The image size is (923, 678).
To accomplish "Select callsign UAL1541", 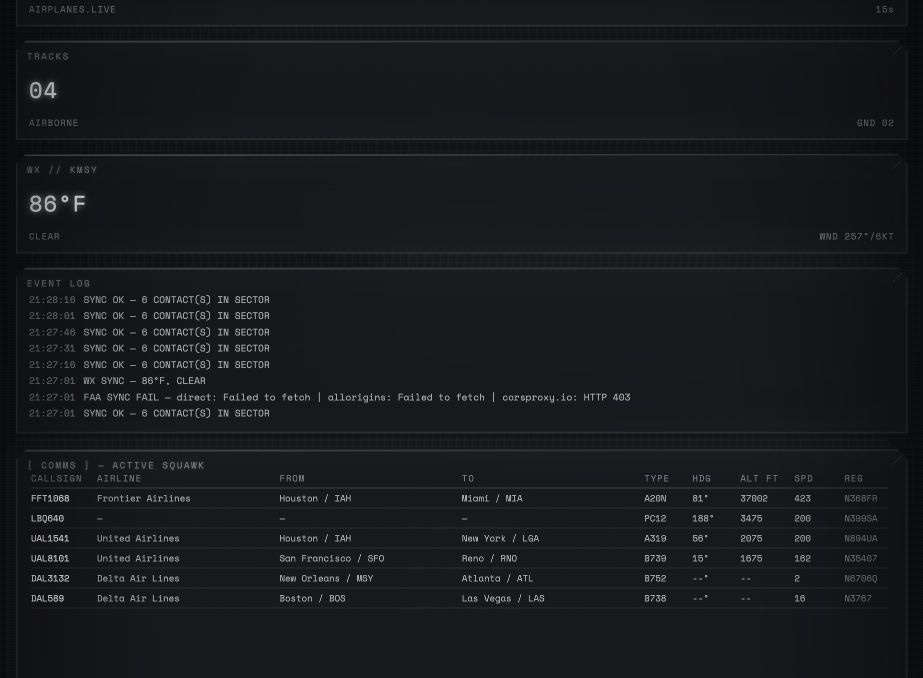I will (50, 539).
